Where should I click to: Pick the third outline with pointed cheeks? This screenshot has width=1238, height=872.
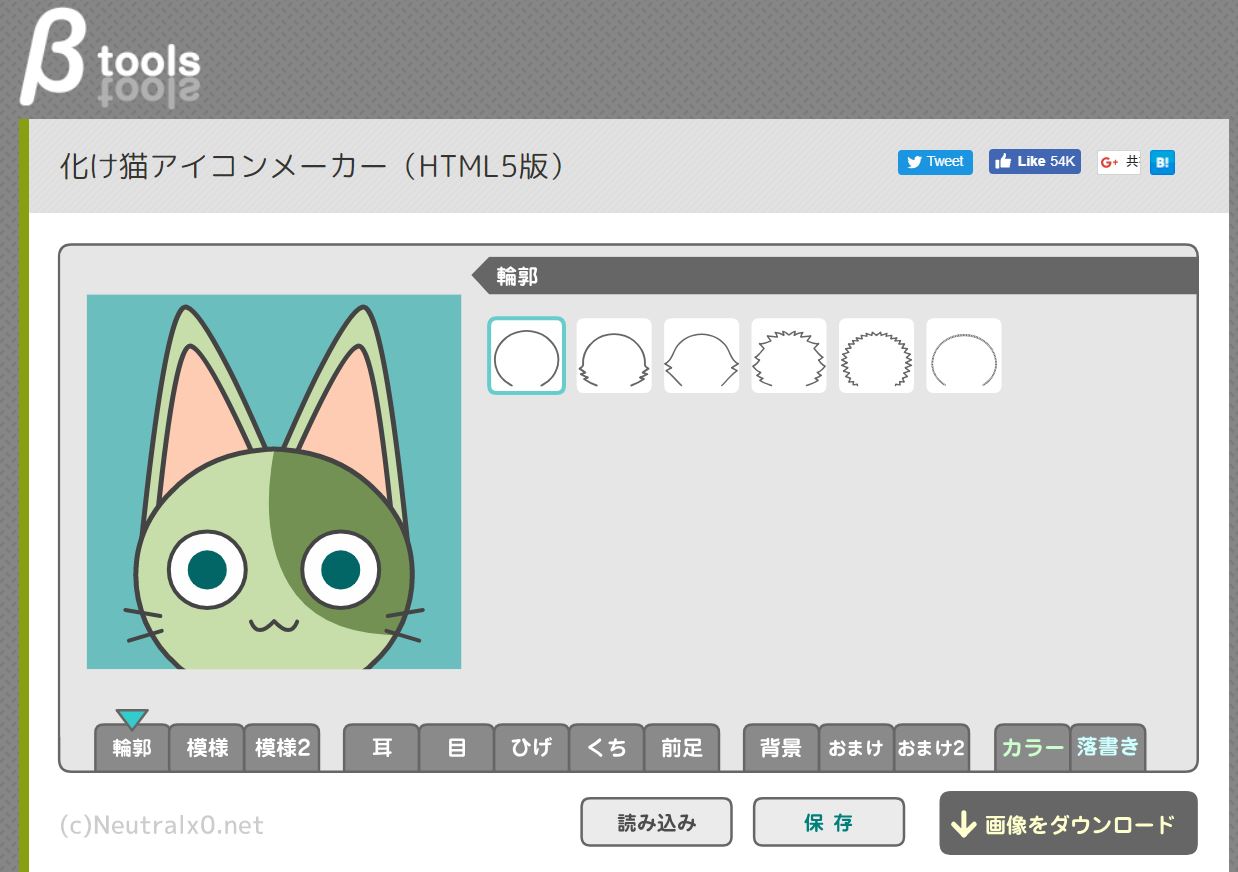pos(701,356)
